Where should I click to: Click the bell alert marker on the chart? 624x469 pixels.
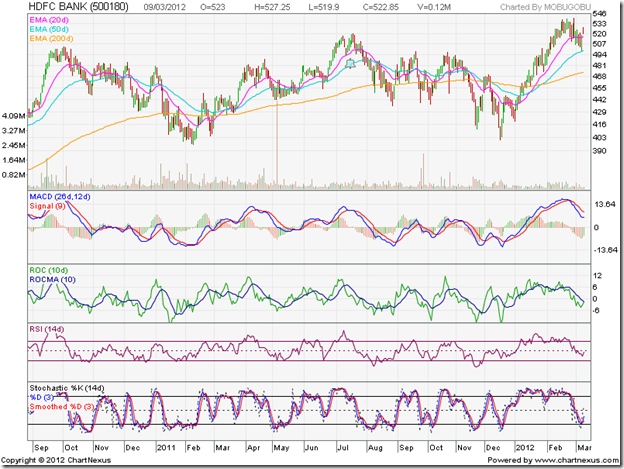tap(350, 63)
